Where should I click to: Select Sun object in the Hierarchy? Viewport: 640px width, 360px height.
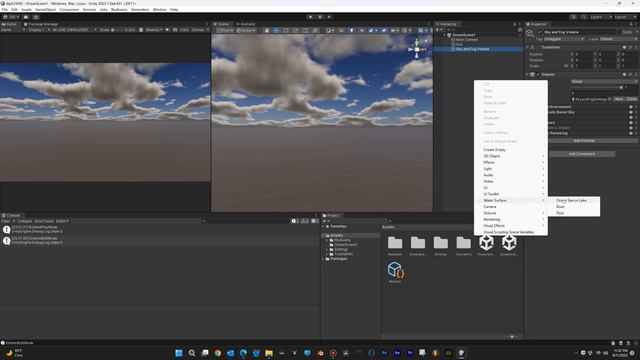pyautogui.click(x=459, y=44)
